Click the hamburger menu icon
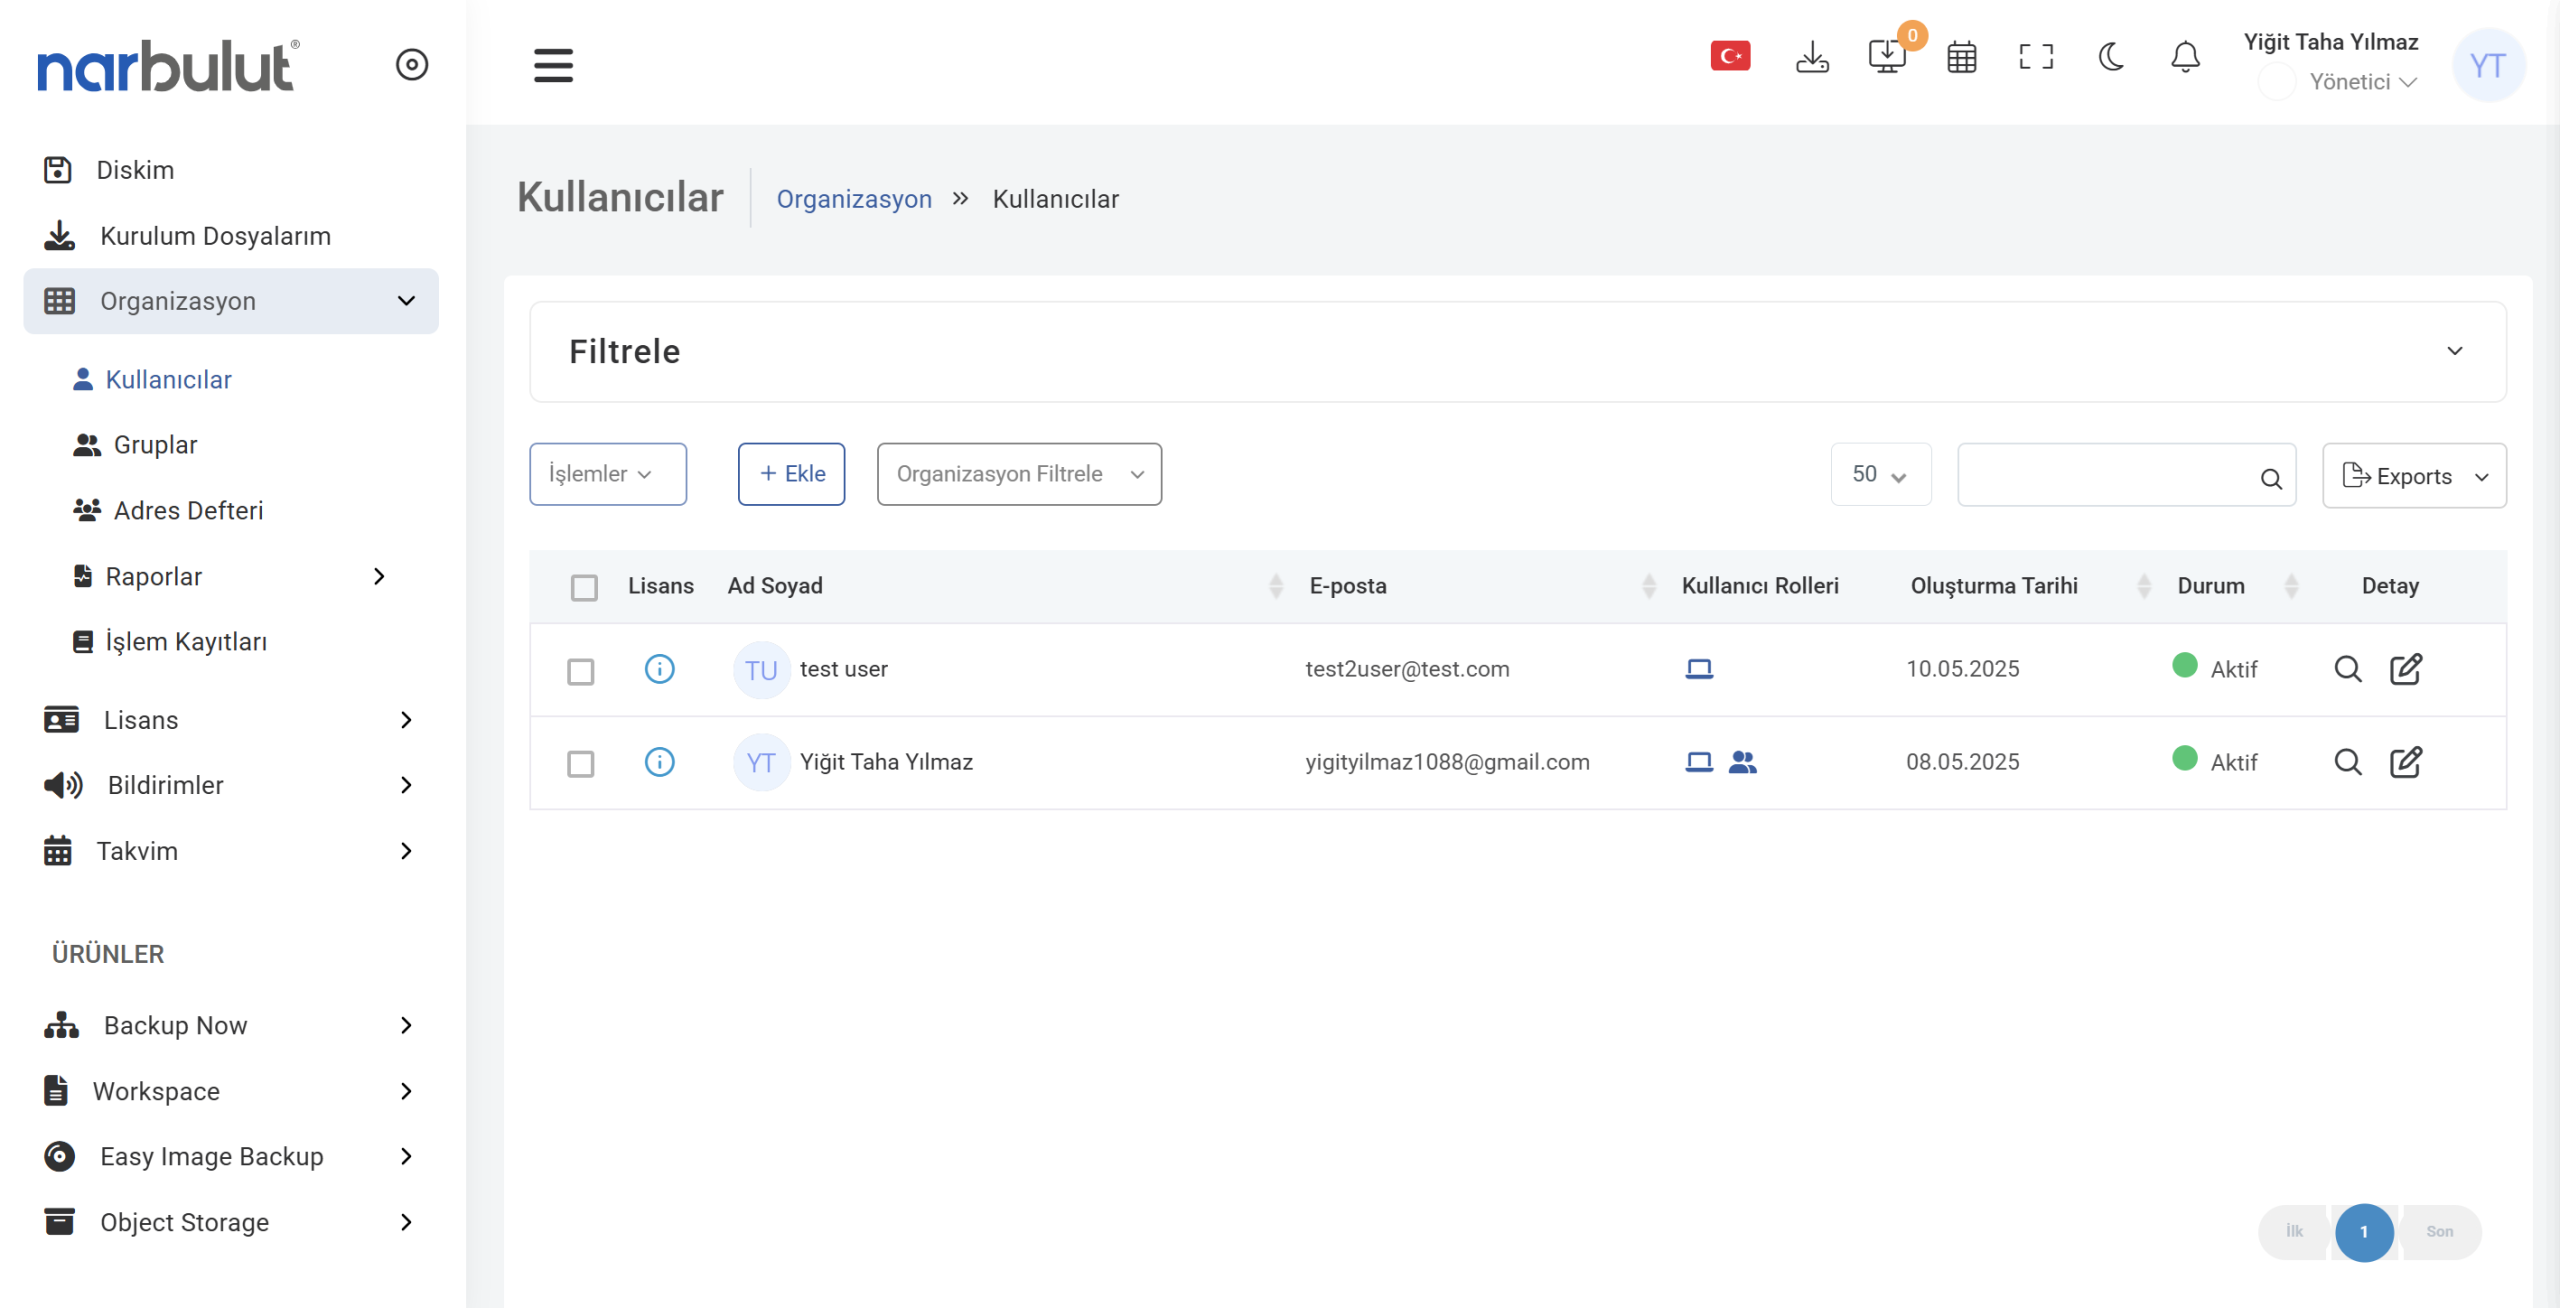Viewport: 2560px width, 1308px height. (x=553, y=65)
